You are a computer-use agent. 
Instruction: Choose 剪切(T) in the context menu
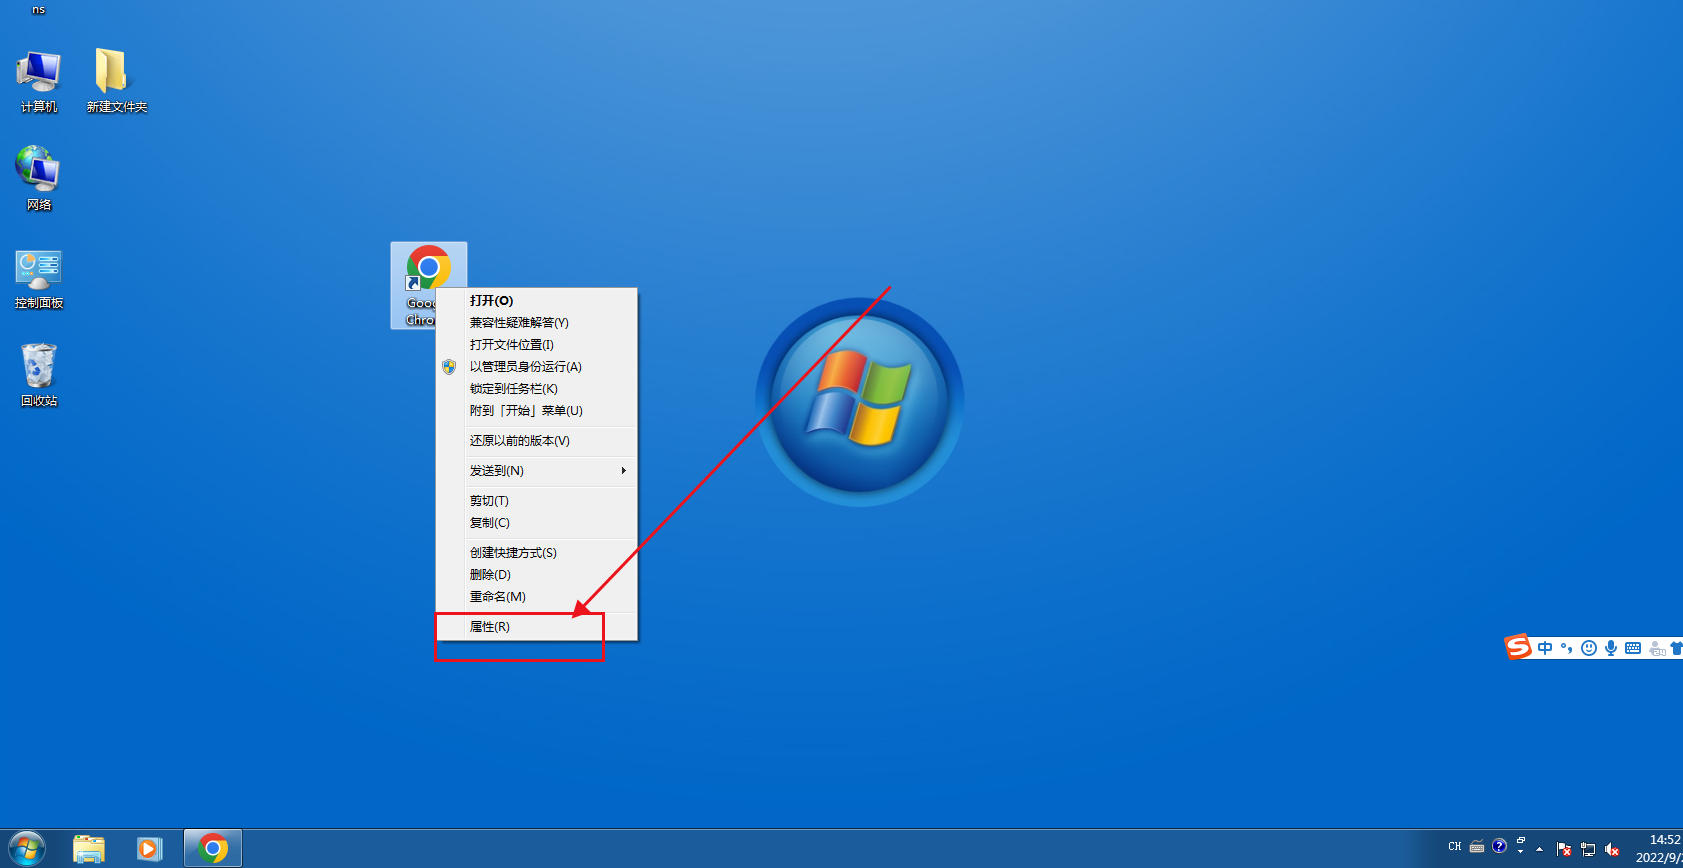pos(536,500)
